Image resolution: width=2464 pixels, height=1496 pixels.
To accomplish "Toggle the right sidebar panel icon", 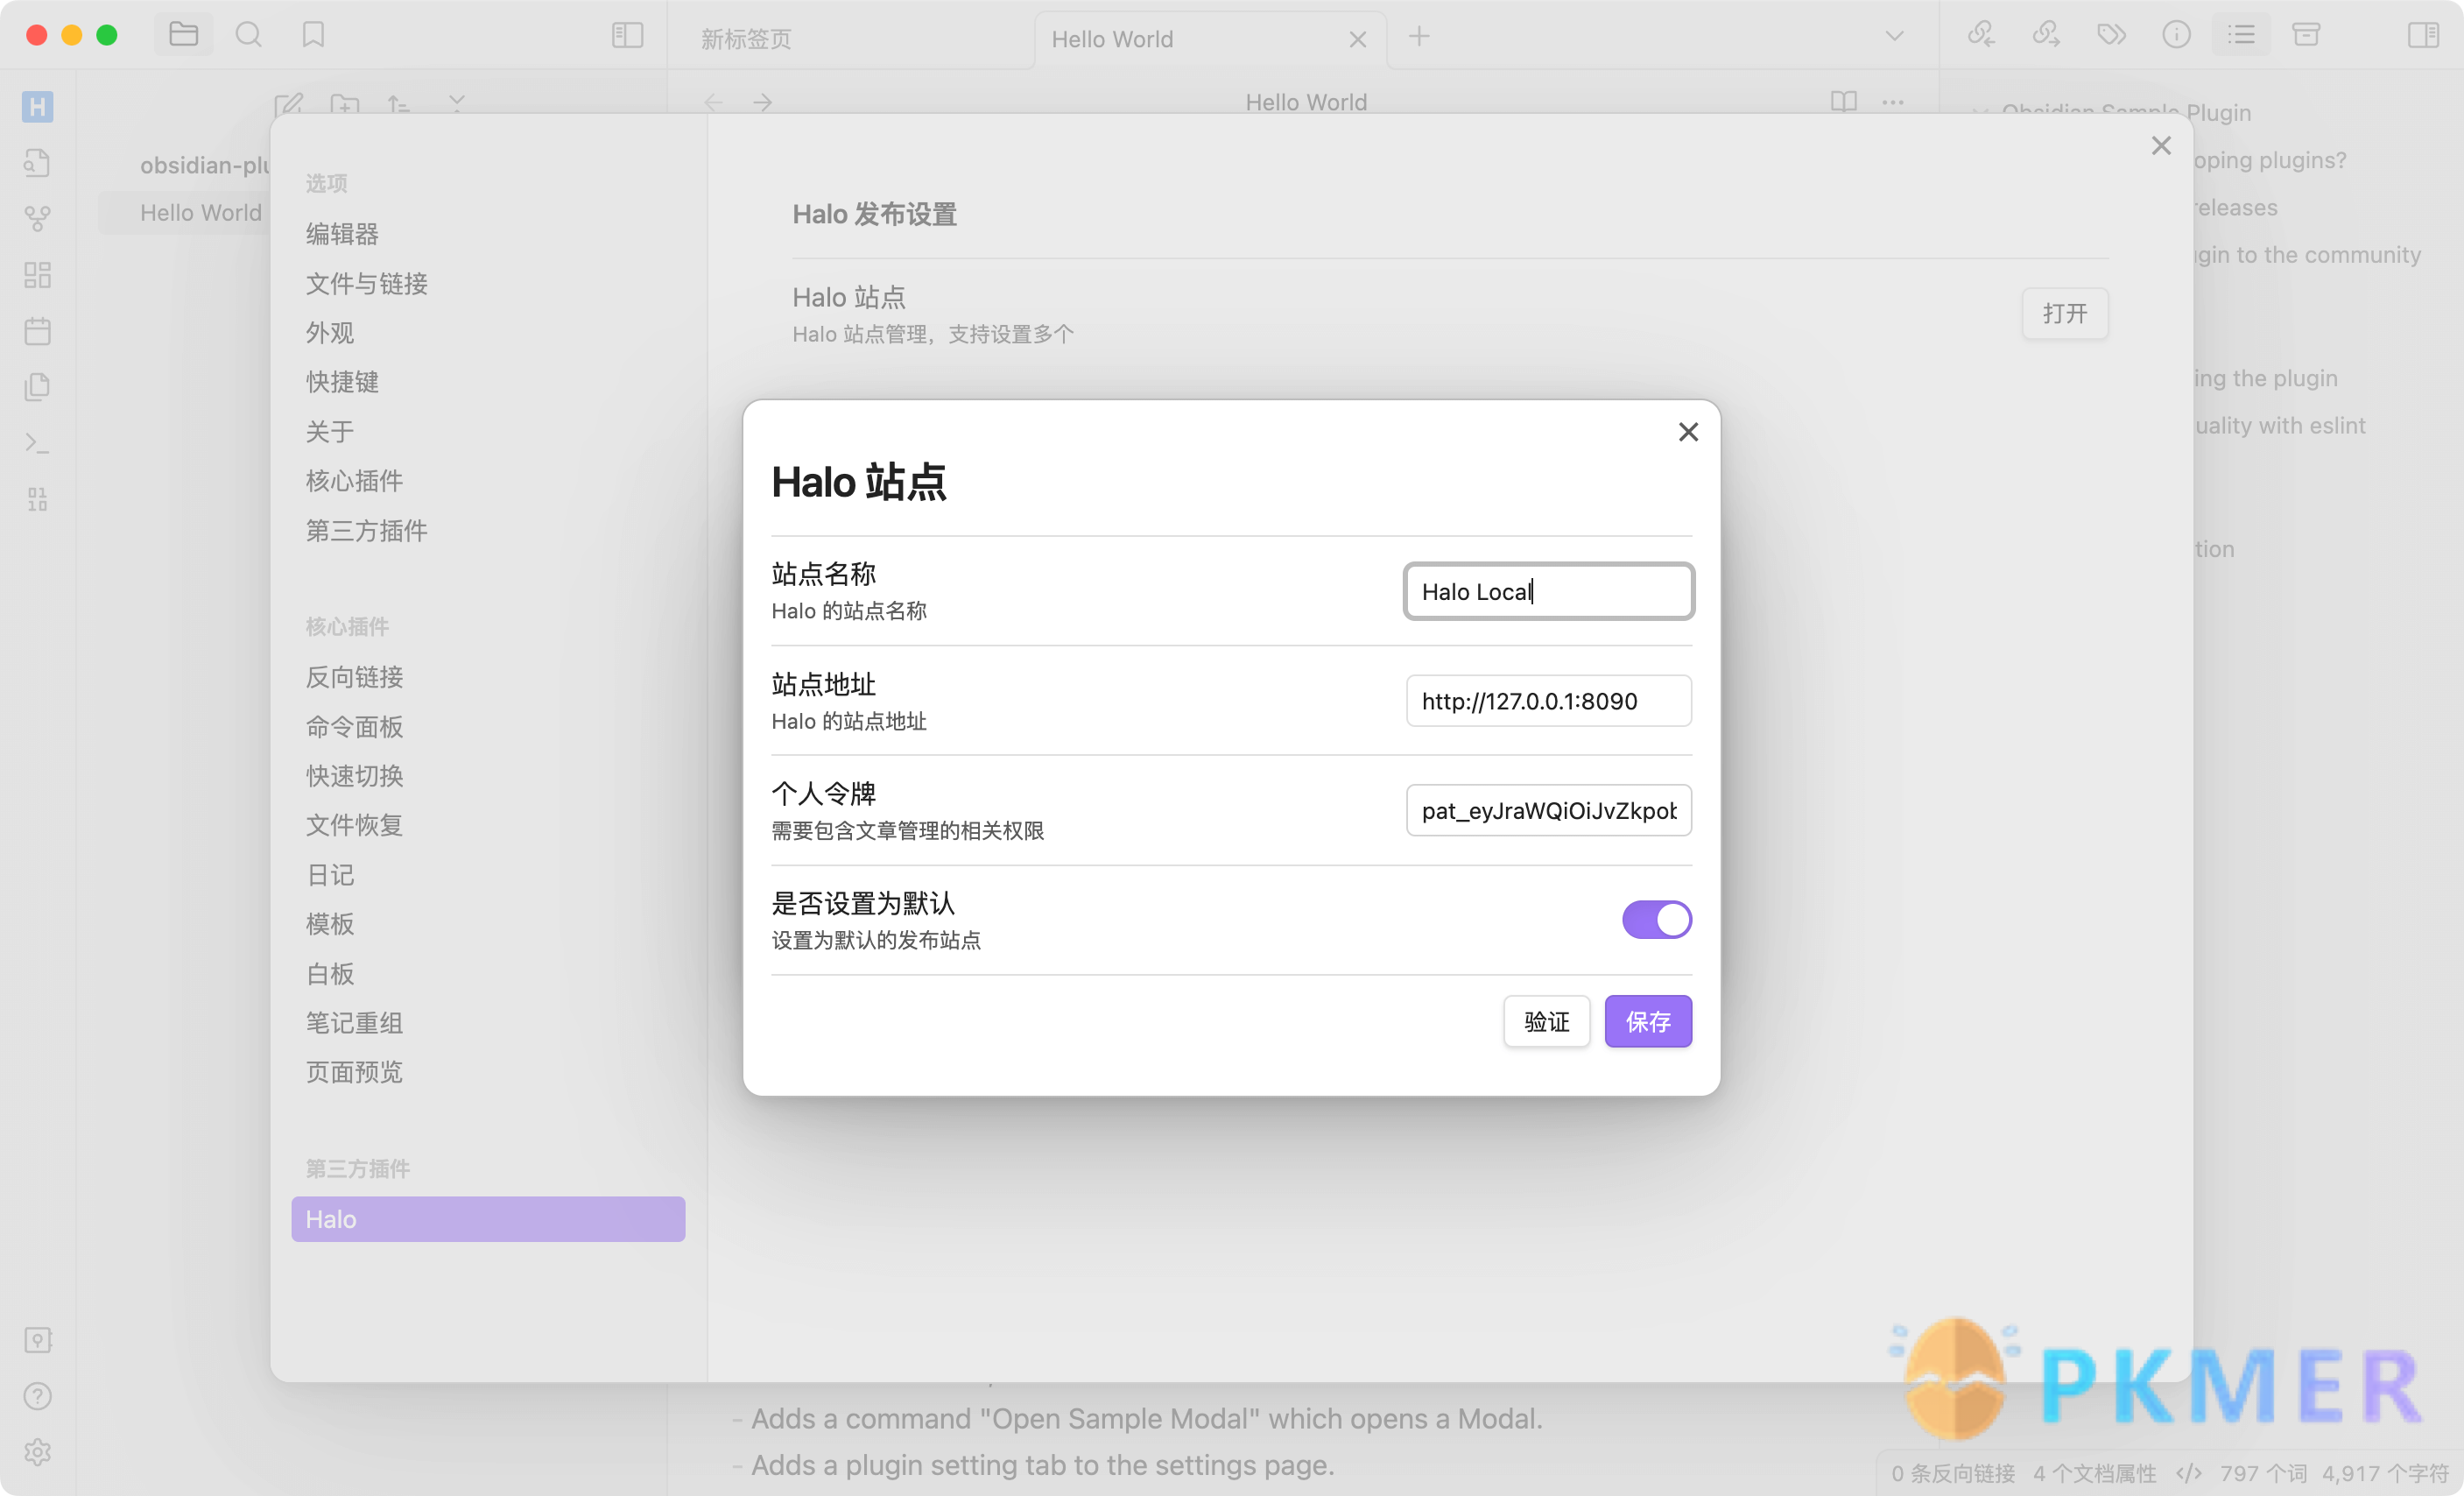I will coord(2423,35).
